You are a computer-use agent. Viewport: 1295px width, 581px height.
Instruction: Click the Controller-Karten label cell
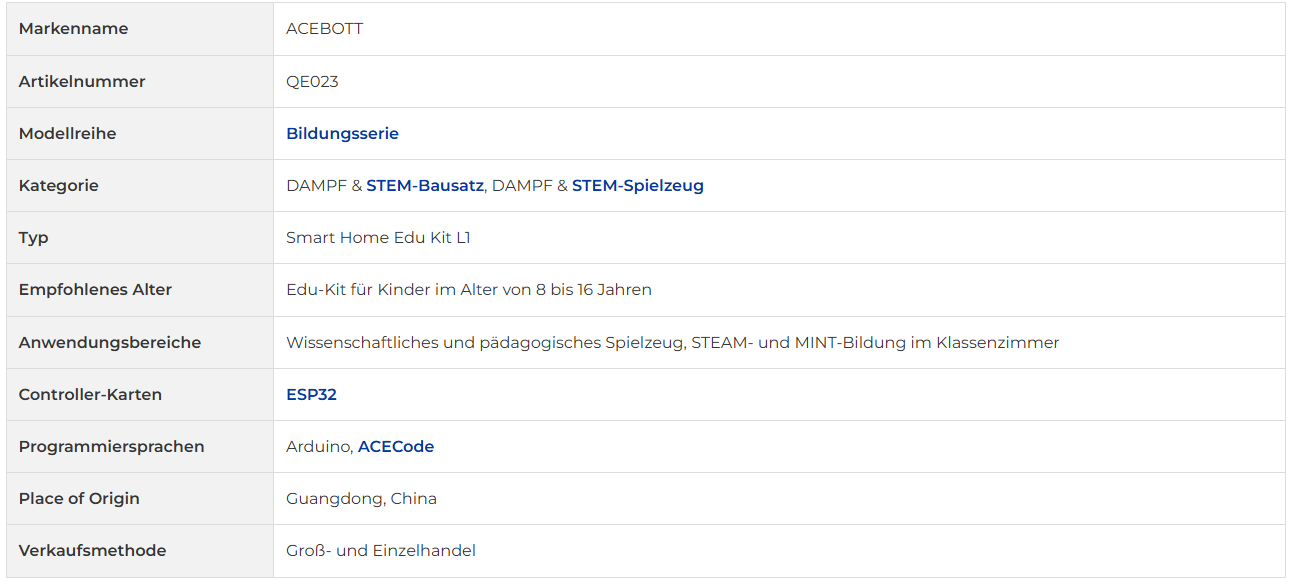(140, 394)
